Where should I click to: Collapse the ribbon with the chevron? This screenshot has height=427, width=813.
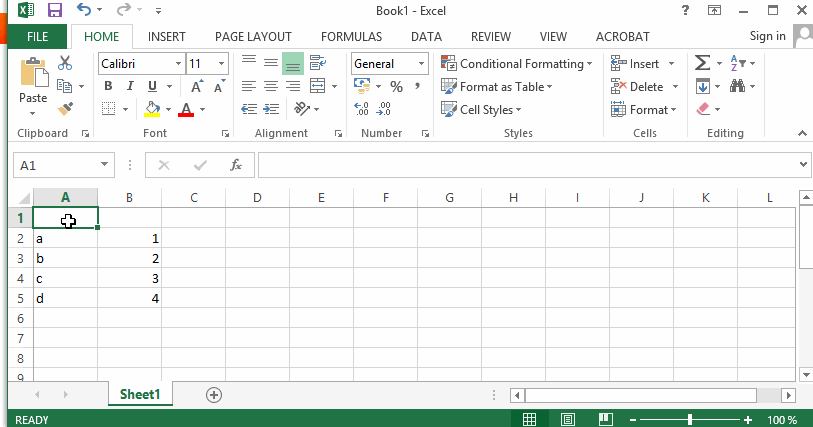802,133
